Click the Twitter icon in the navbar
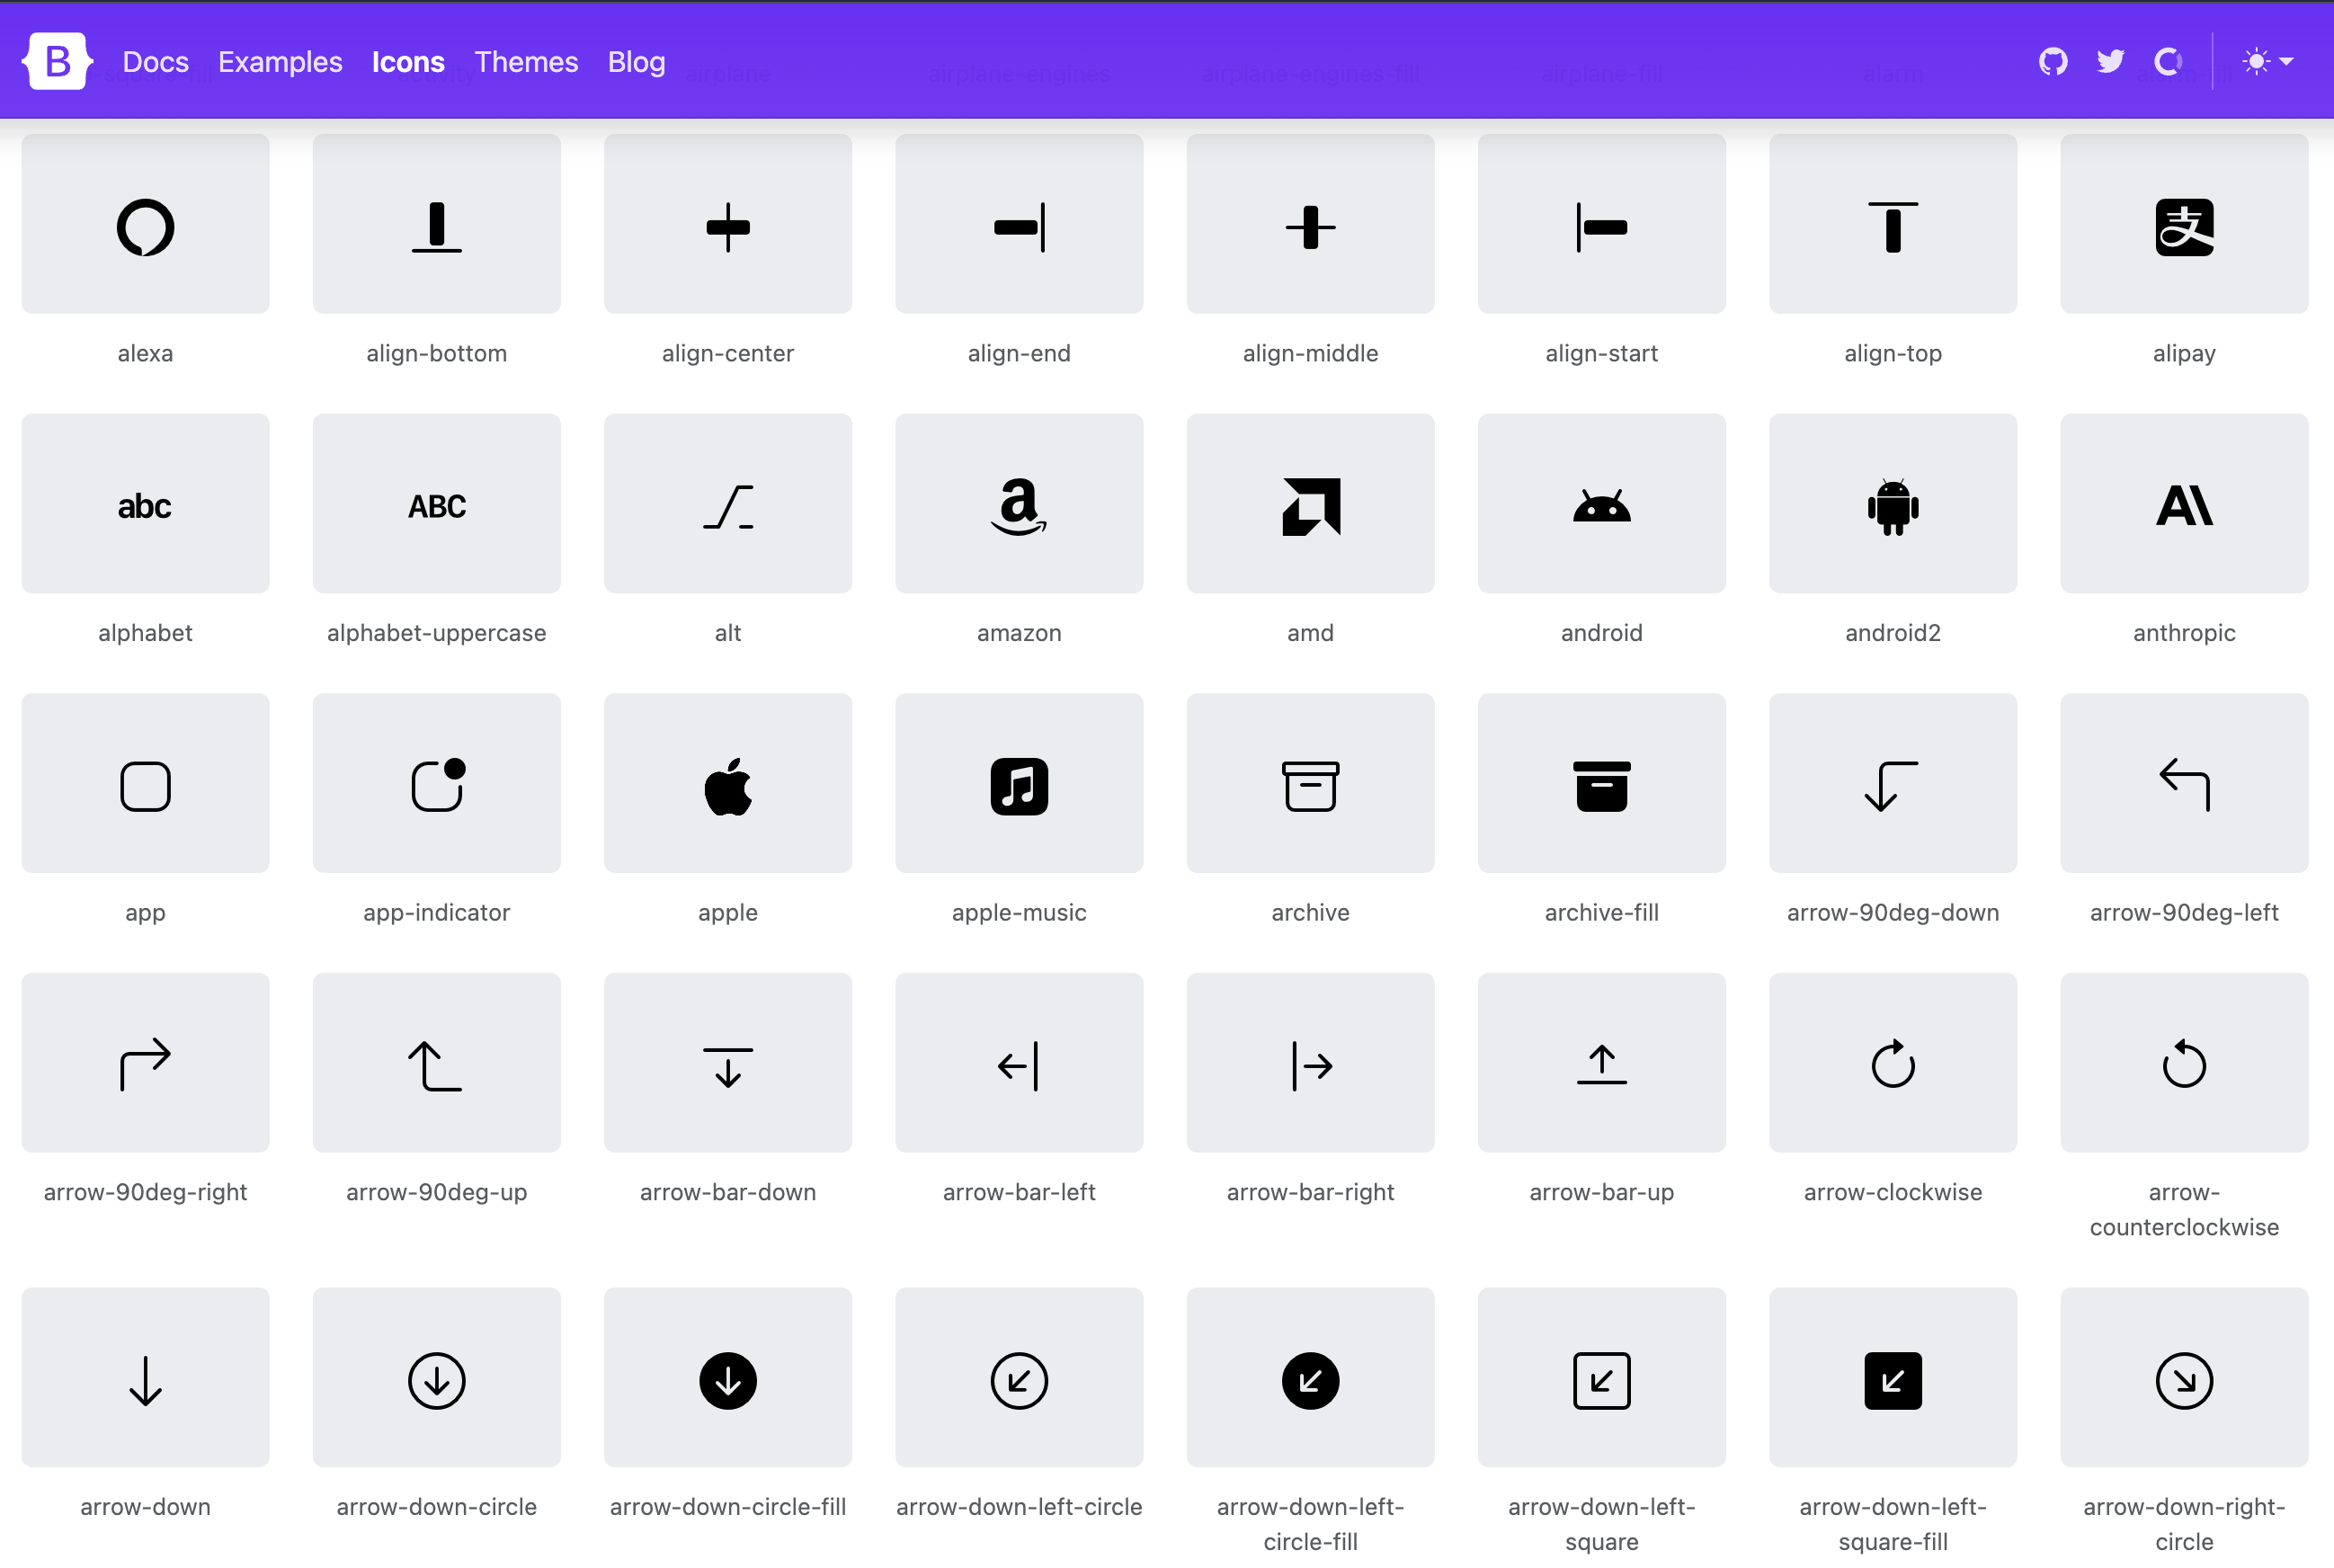Screen dimensions: 2334x1568 [x=2111, y=61]
